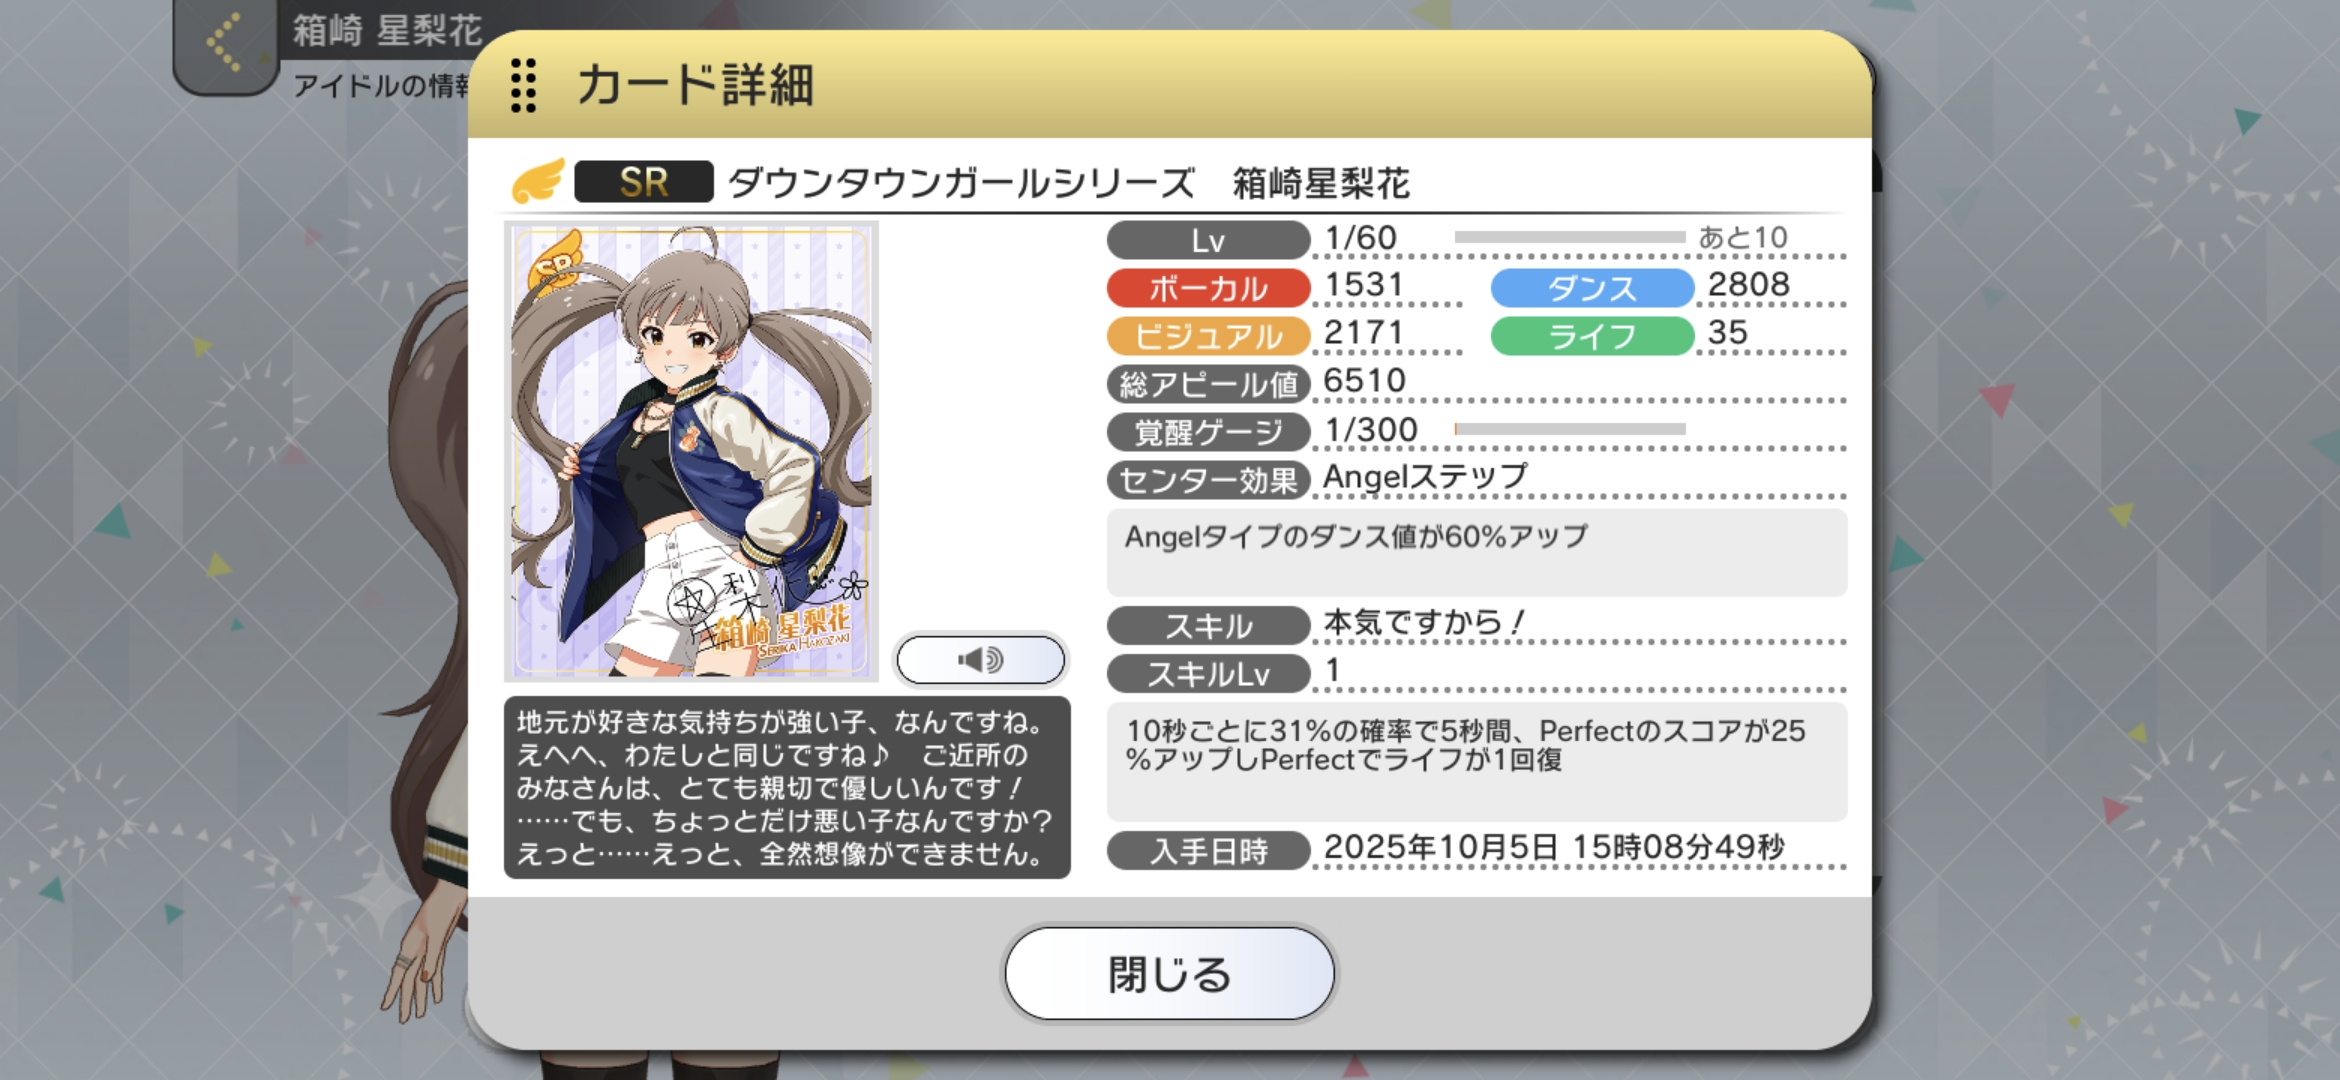Image resolution: width=2340 pixels, height=1080 pixels.
Task: Play the card voice with the speaker button
Action: pyautogui.click(x=980, y=660)
